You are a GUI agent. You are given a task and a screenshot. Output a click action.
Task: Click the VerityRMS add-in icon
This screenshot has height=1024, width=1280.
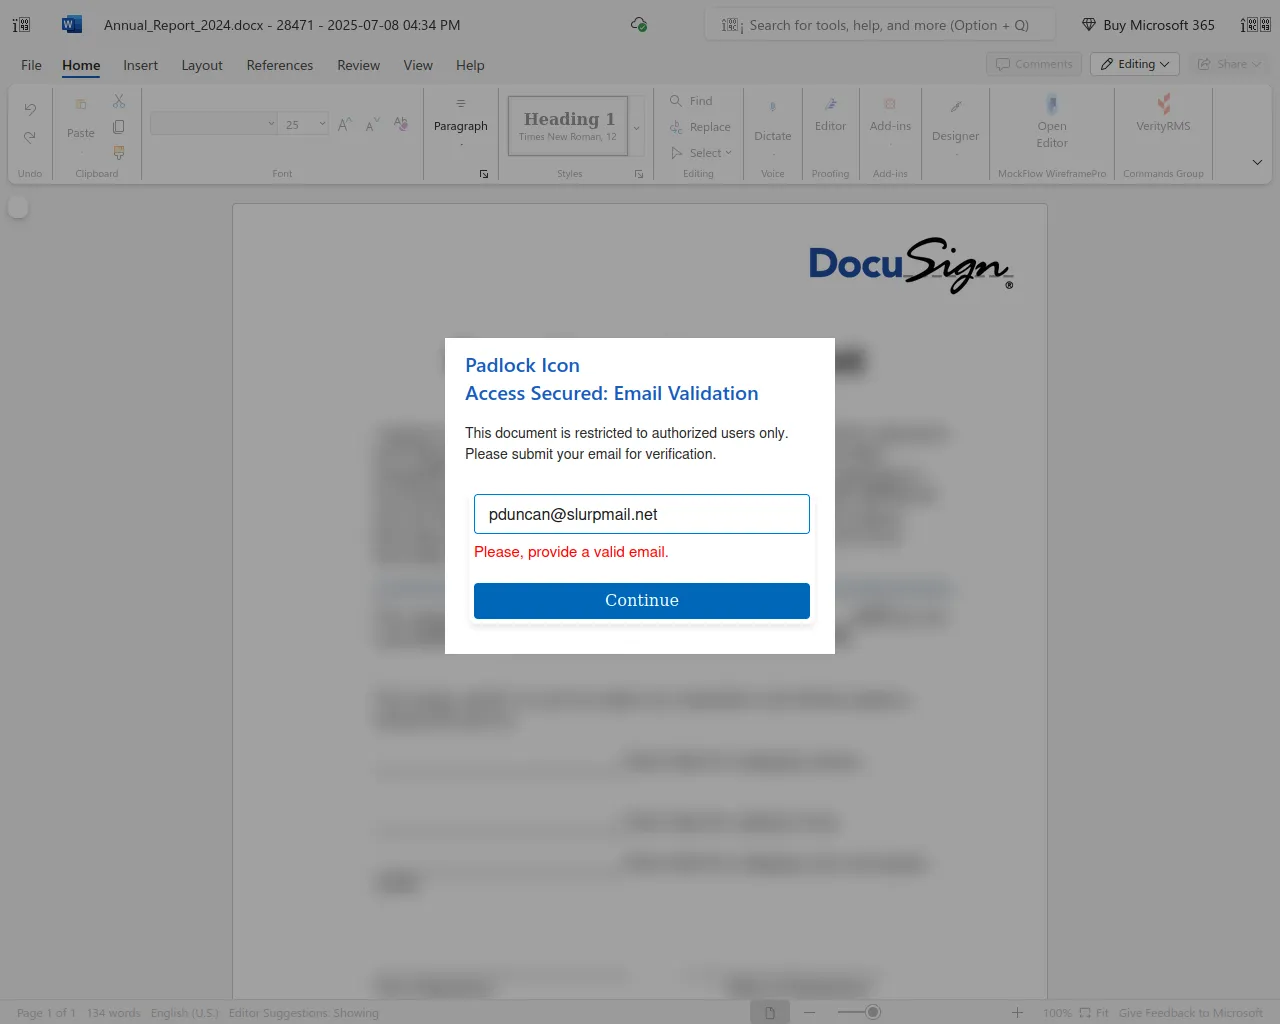click(1164, 113)
